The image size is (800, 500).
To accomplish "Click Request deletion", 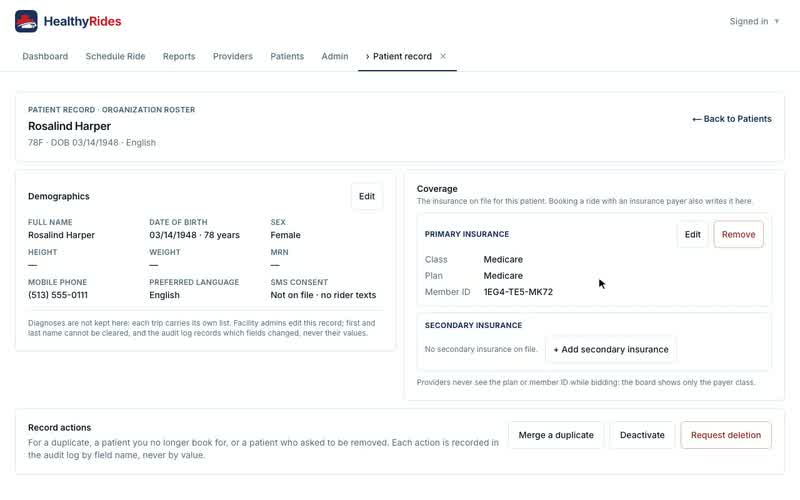I will [x=726, y=435].
